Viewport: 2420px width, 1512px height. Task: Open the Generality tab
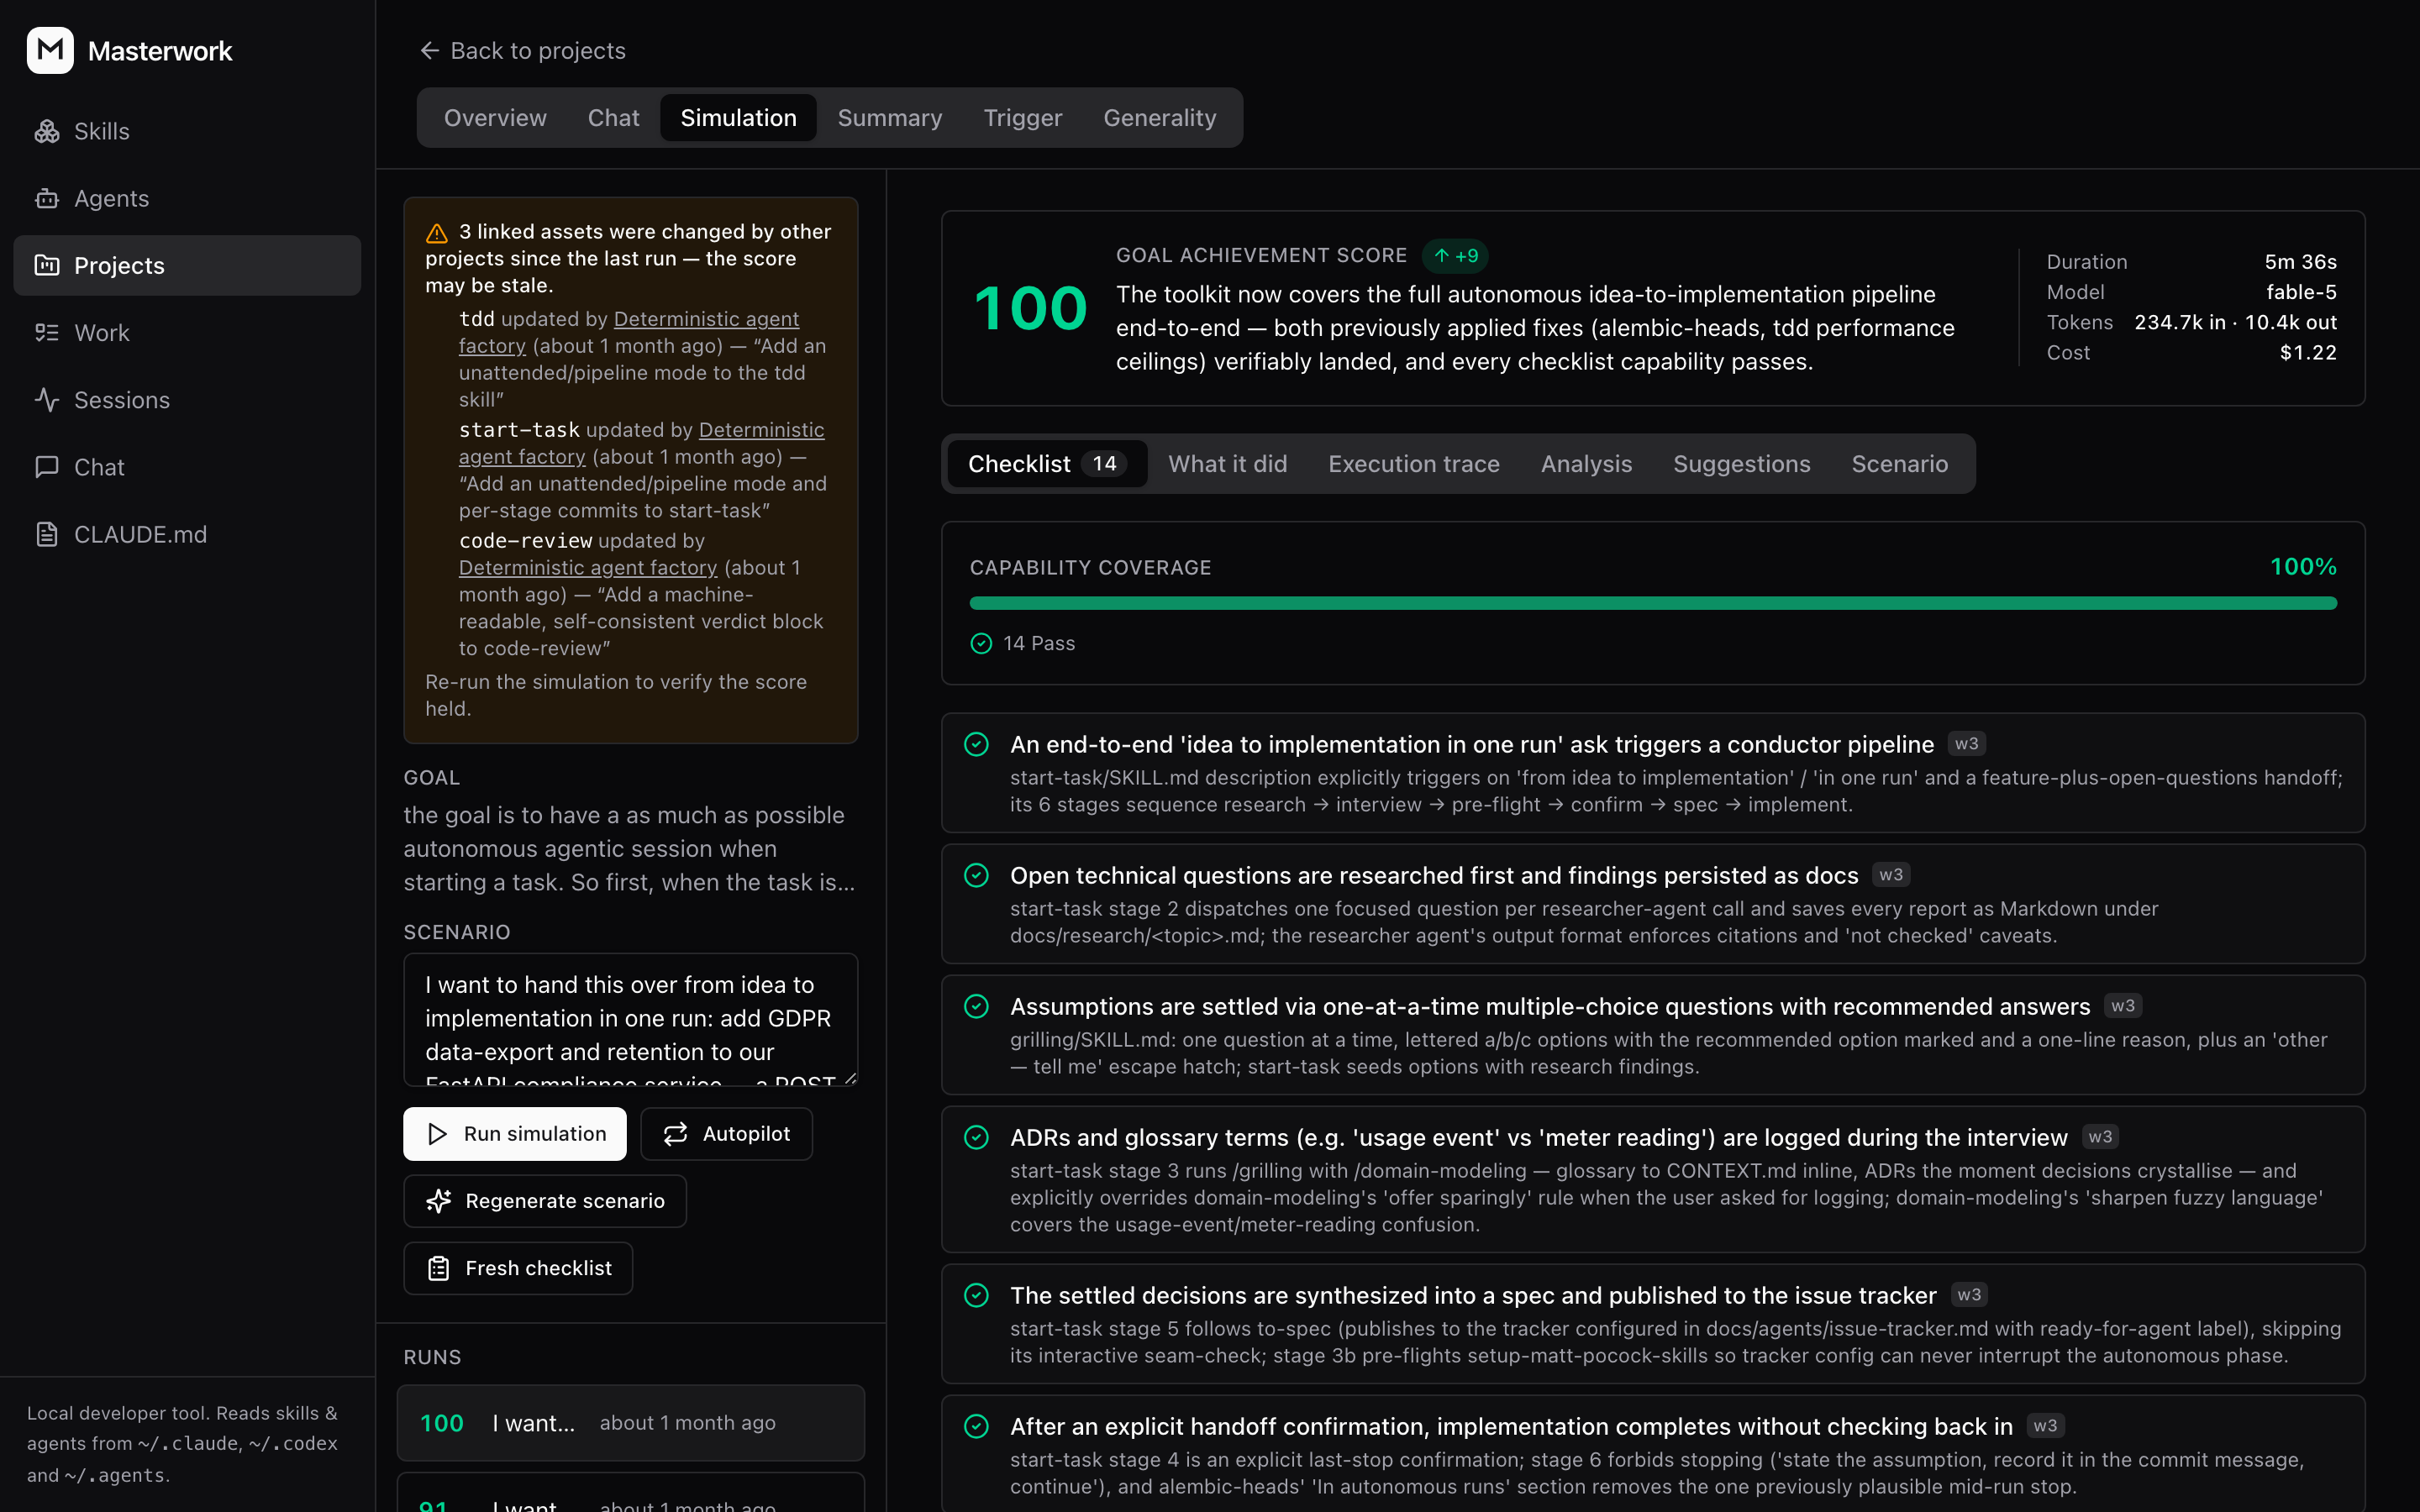pyautogui.click(x=1160, y=118)
